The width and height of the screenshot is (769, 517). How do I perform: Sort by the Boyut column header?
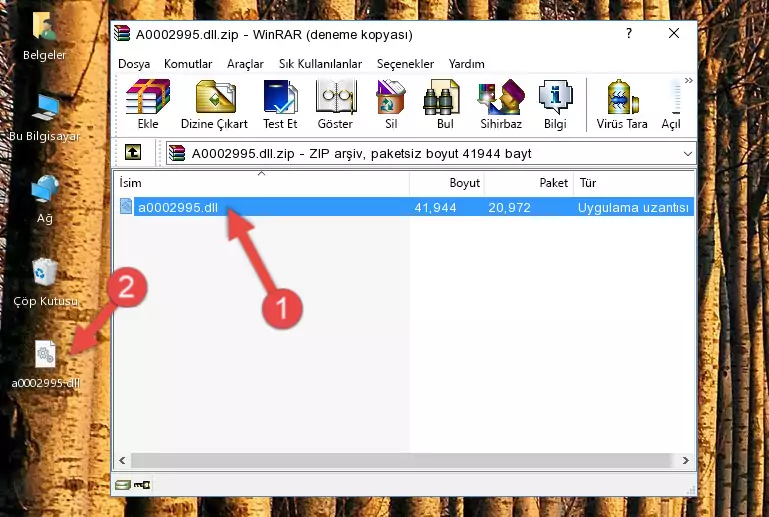point(447,183)
